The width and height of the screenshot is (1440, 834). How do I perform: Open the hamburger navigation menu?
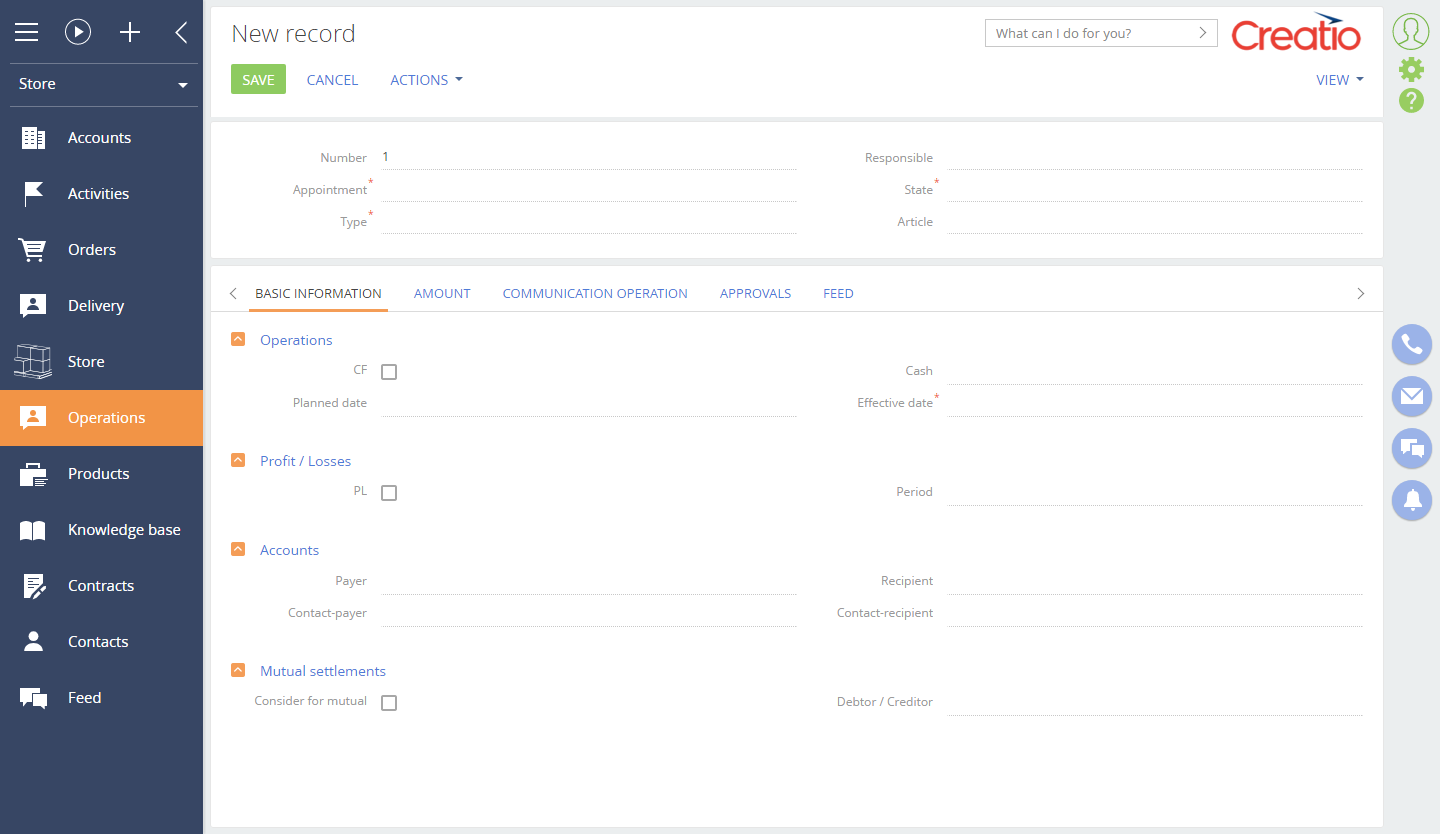tap(26, 33)
